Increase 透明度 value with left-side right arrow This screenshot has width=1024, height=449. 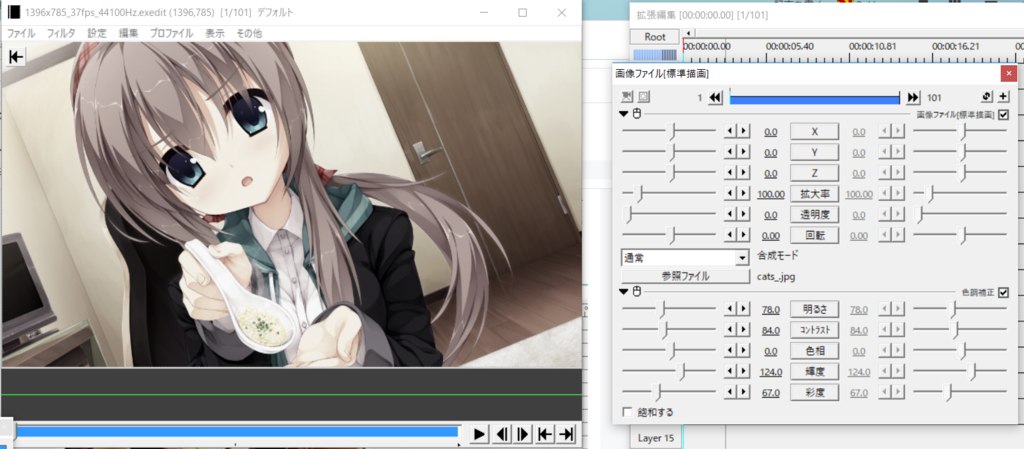(x=743, y=215)
